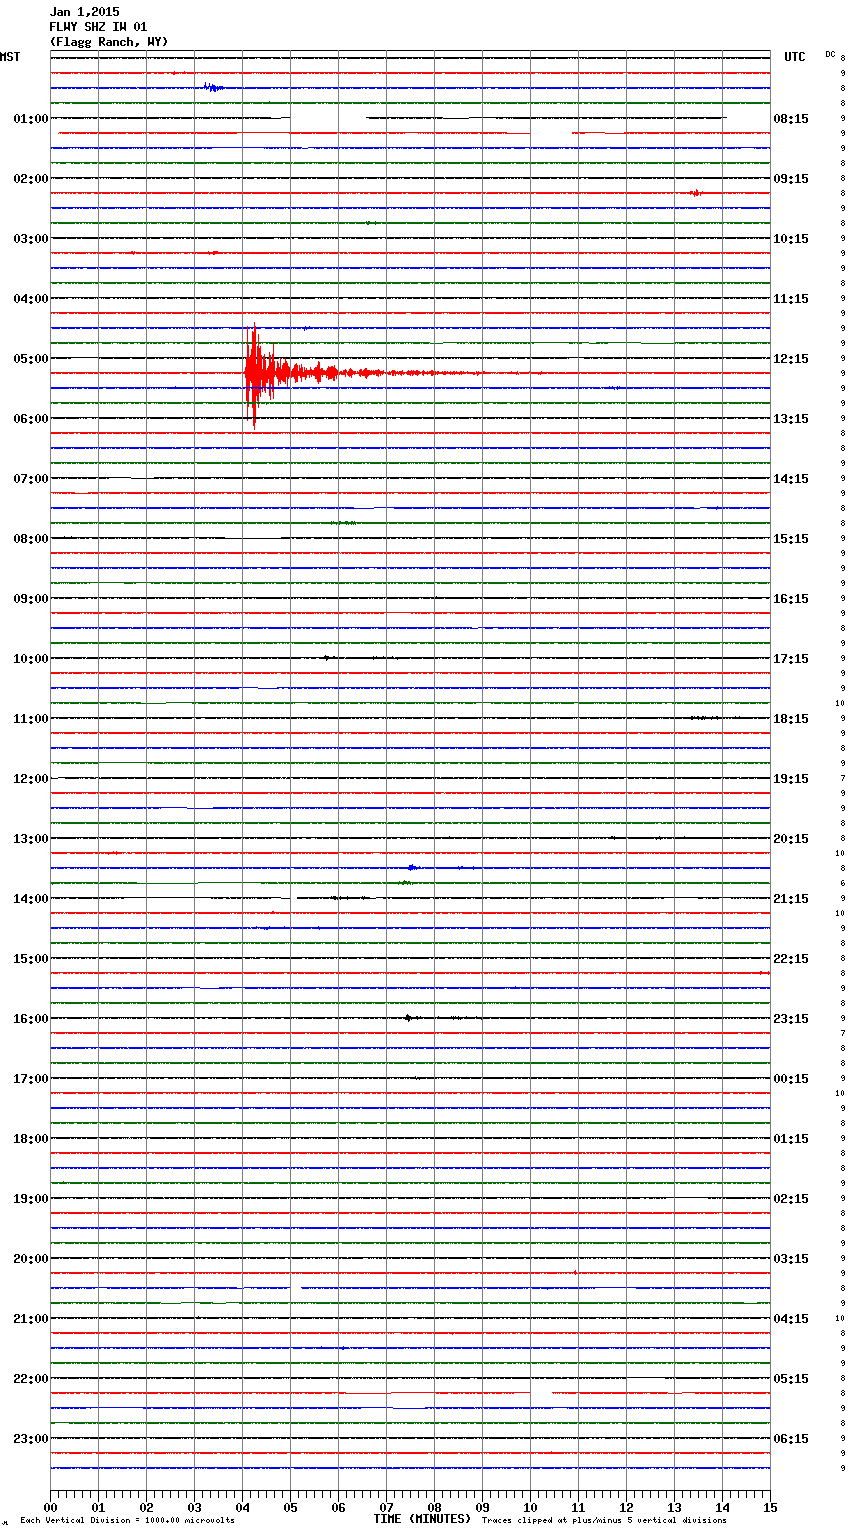This screenshot has height=1534, width=850.
Task: Click the 00 minute tick label
Action: click(50, 1507)
